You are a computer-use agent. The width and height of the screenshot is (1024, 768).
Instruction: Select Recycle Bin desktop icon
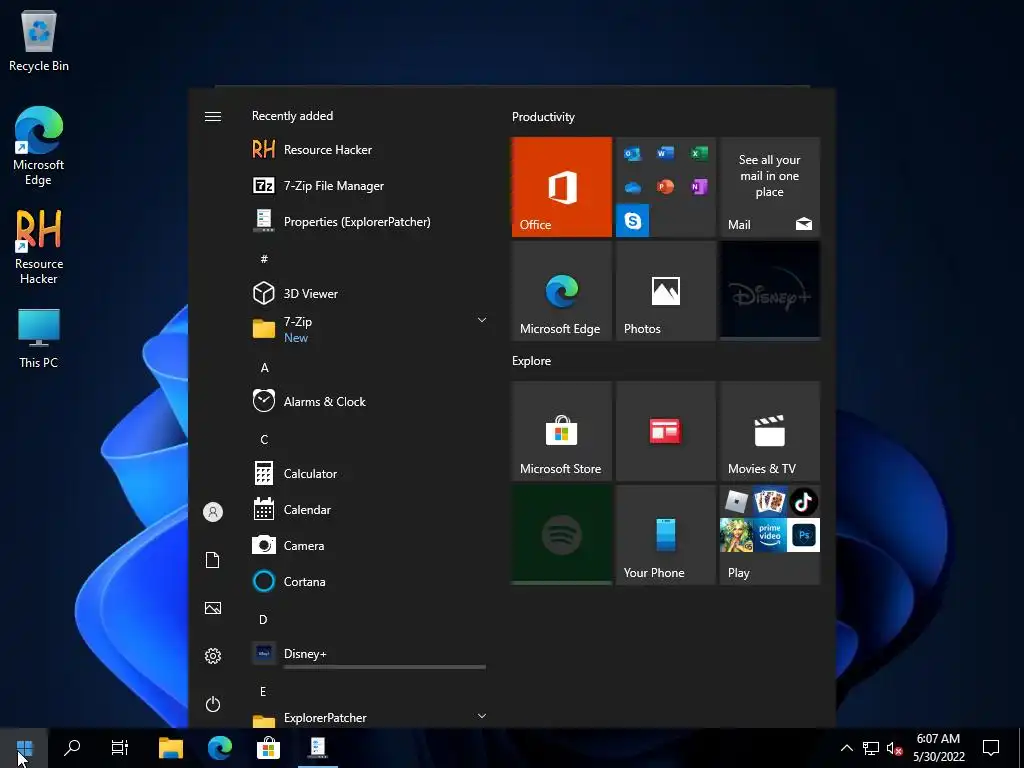tap(39, 41)
